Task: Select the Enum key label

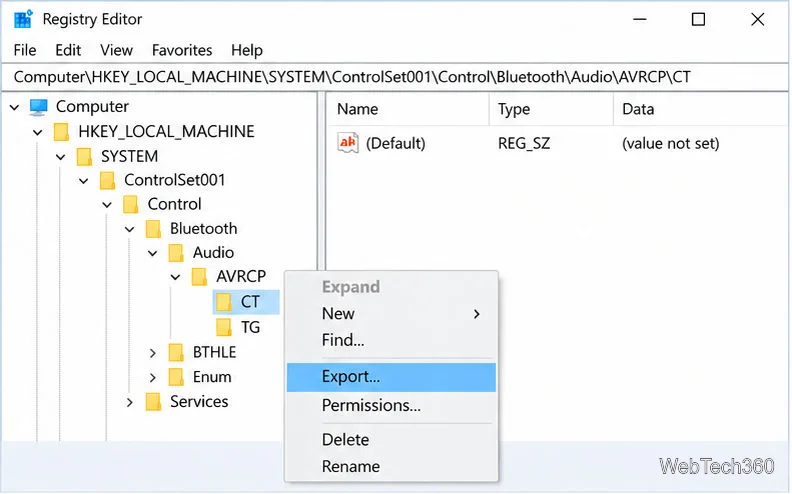Action: (x=212, y=377)
